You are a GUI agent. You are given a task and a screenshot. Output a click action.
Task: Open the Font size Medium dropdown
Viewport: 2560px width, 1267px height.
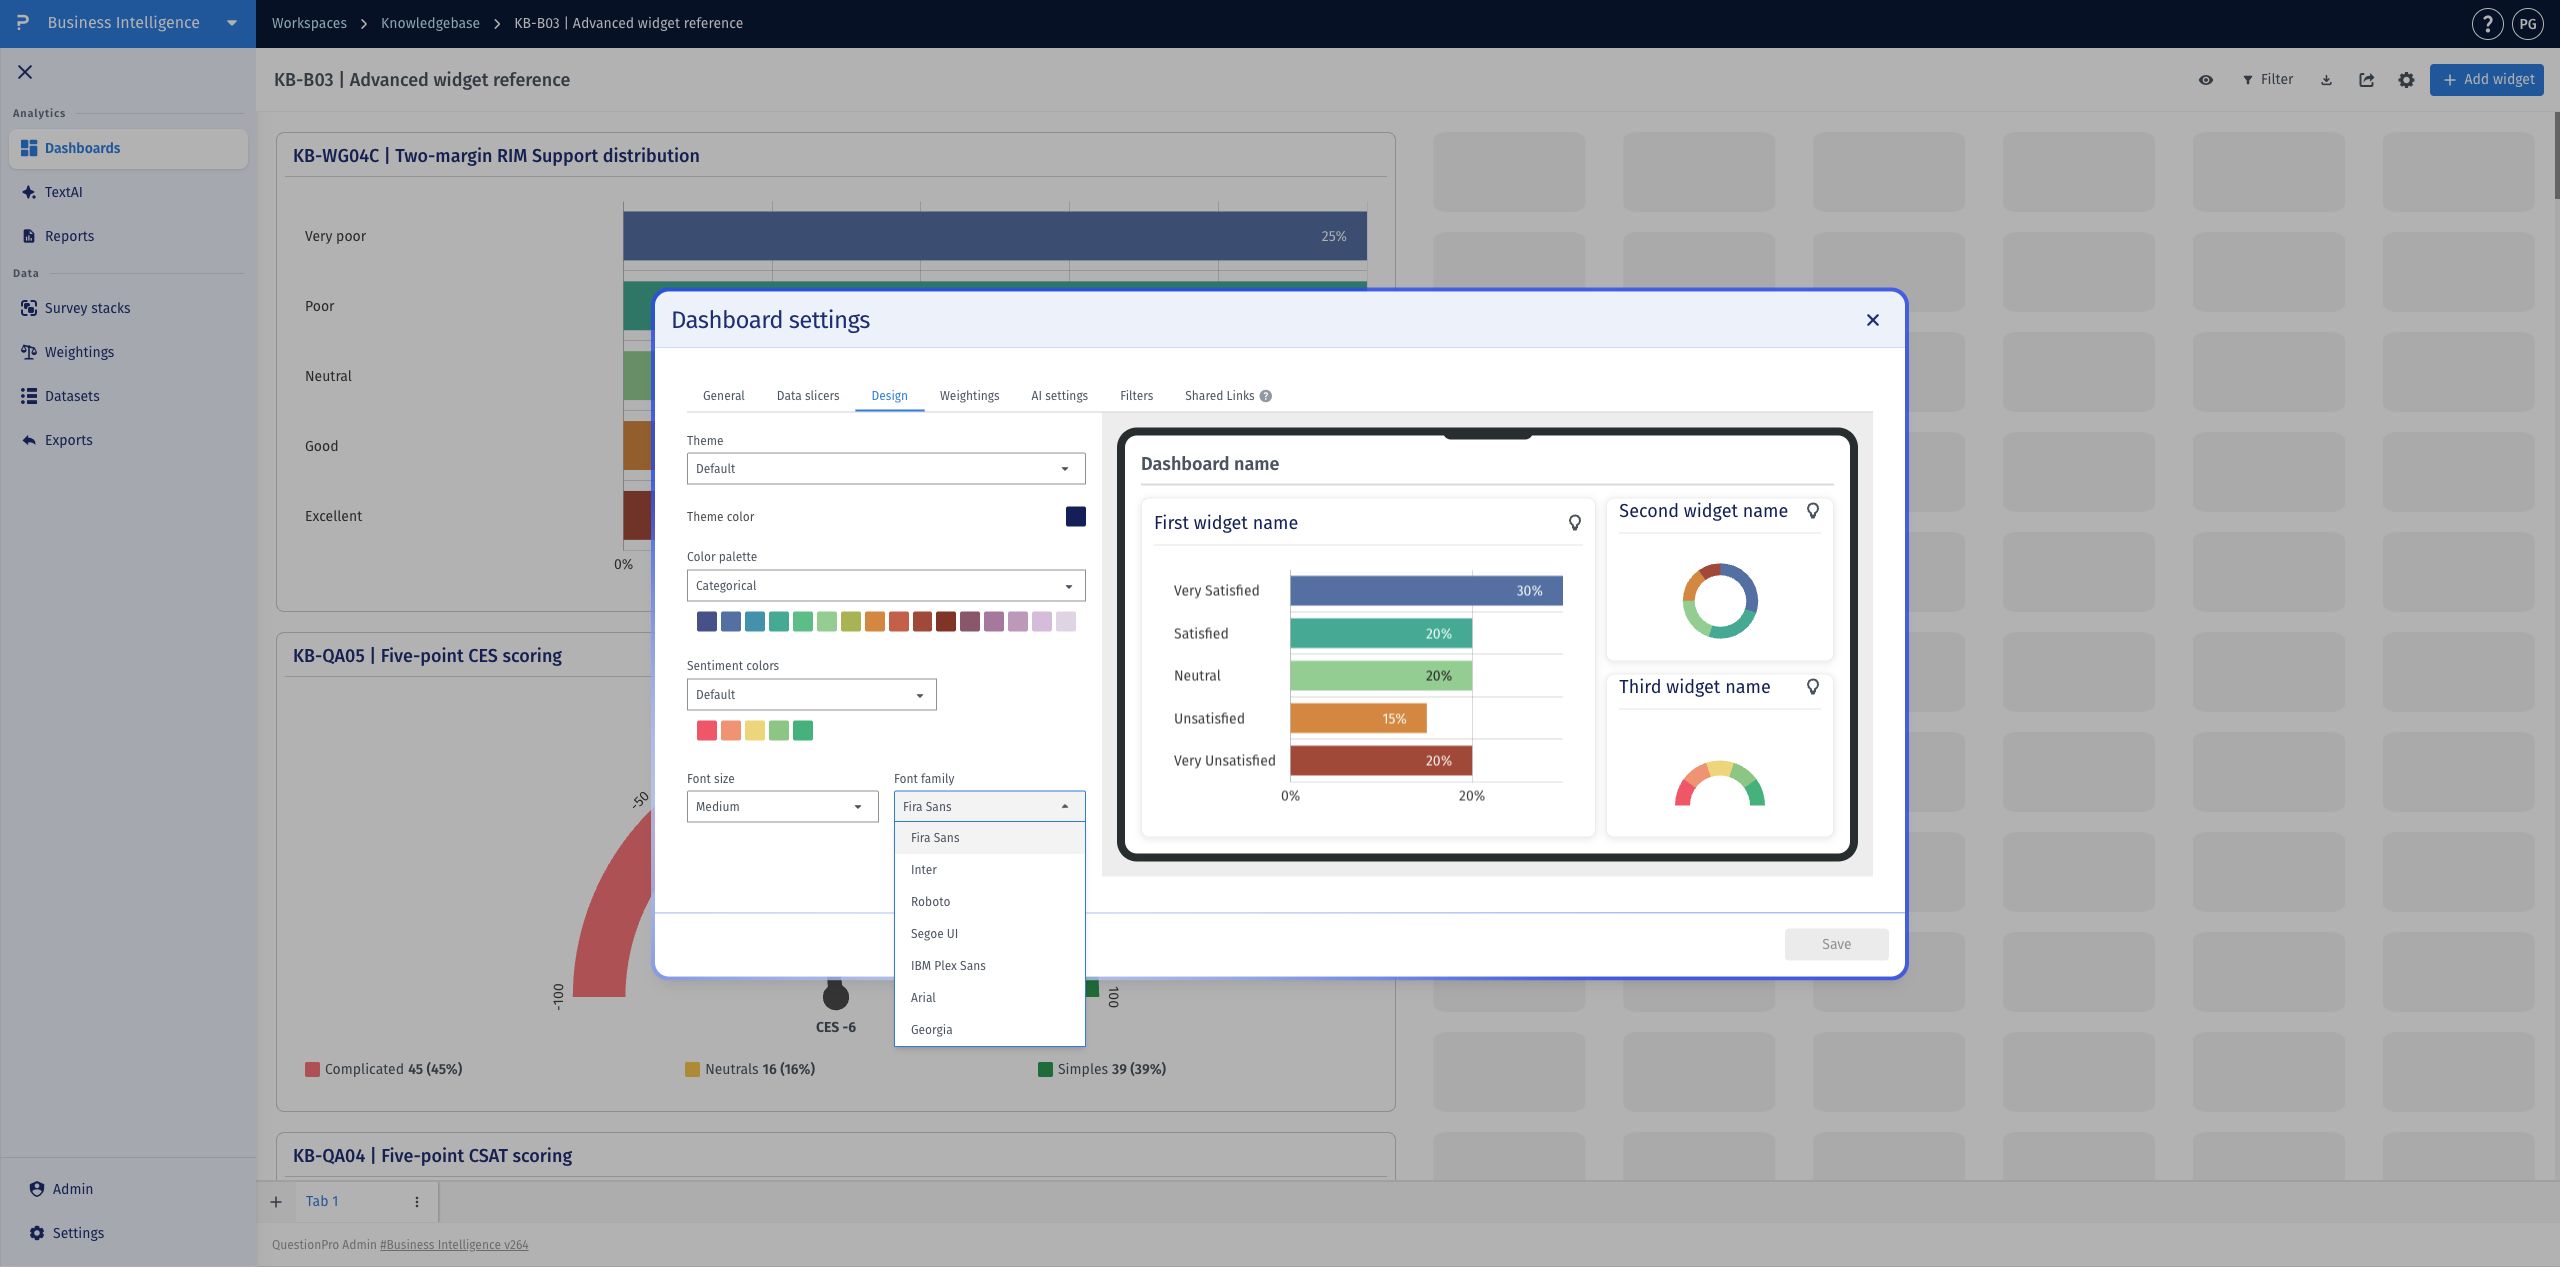pos(782,807)
